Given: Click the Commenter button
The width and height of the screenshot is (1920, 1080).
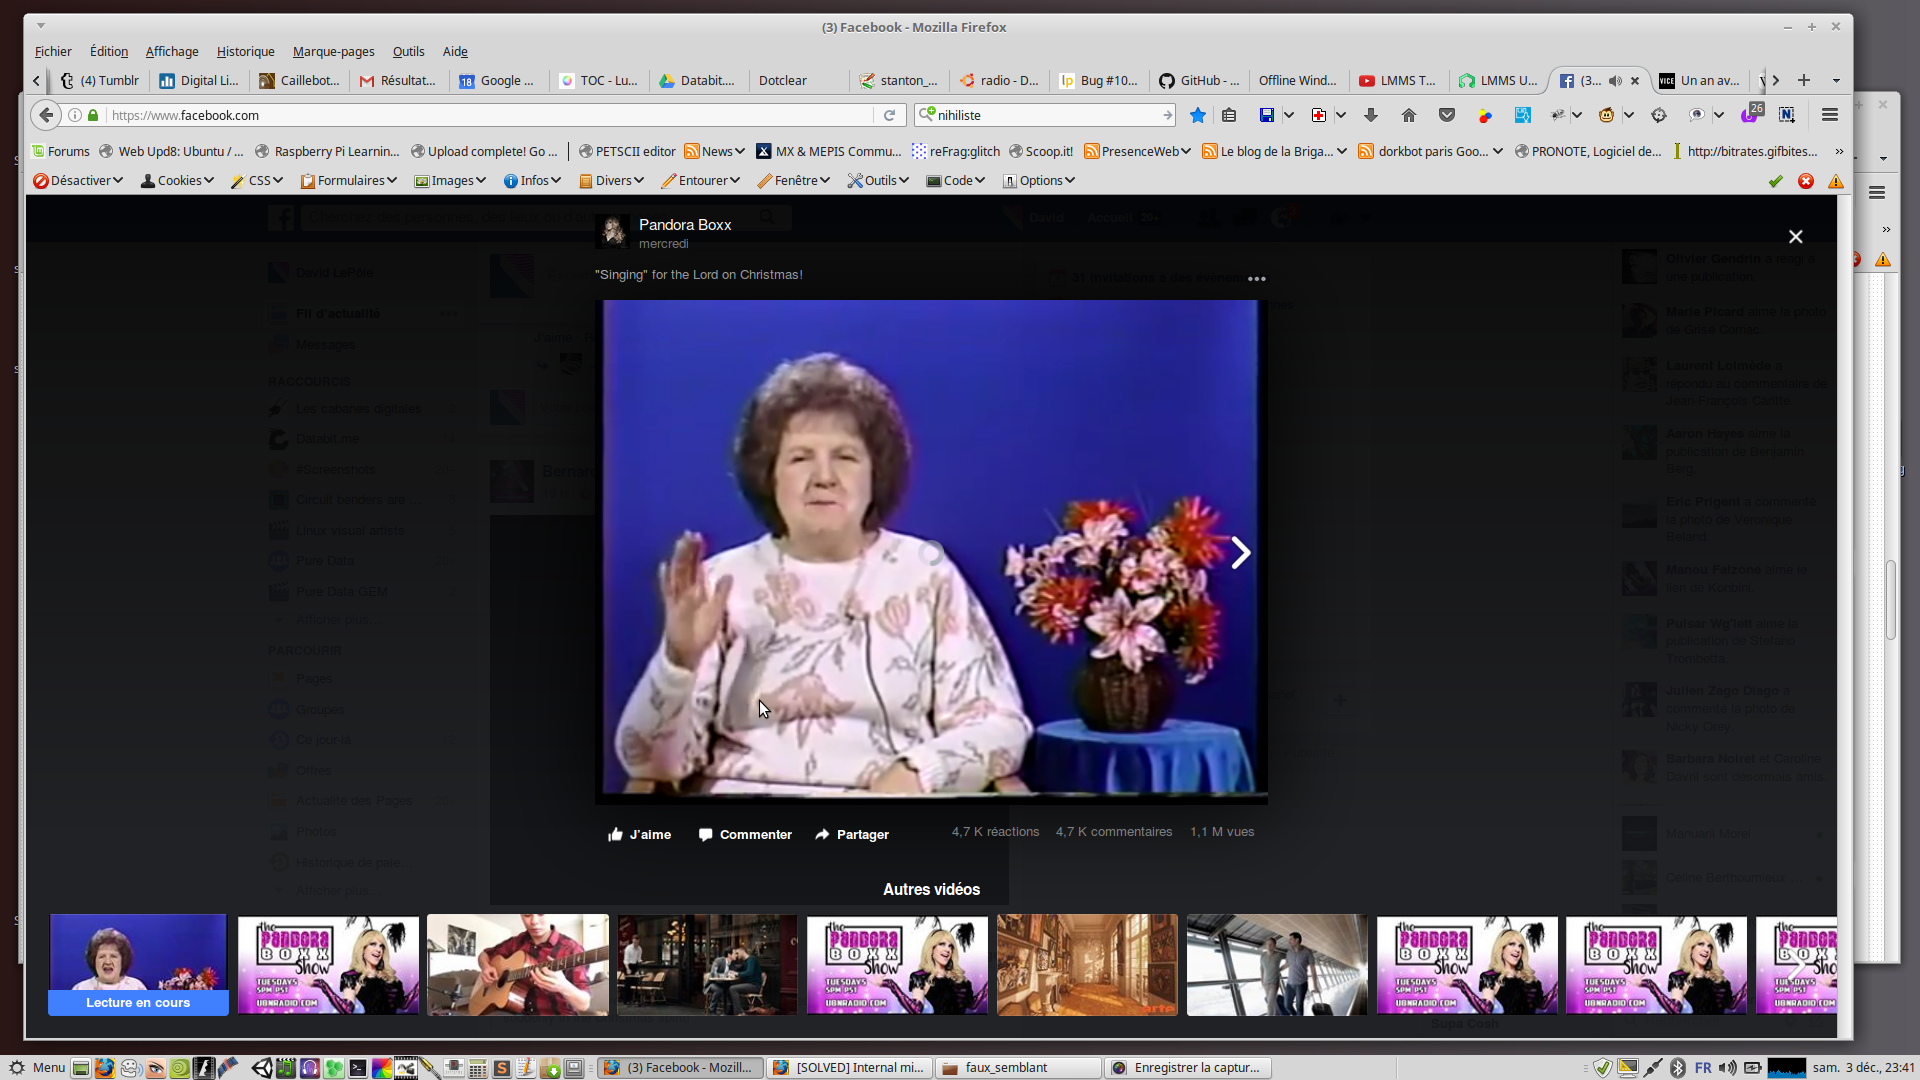Looking at the screenshot, I should point(745,834).
